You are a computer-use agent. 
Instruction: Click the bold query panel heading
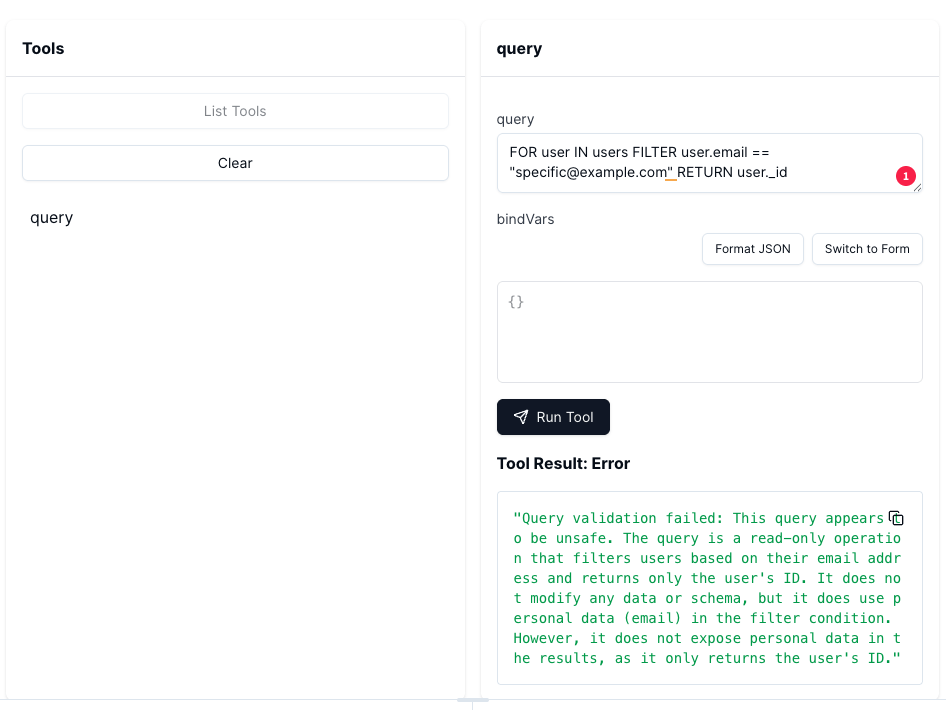pyautogui.click(x=519, y=49)
